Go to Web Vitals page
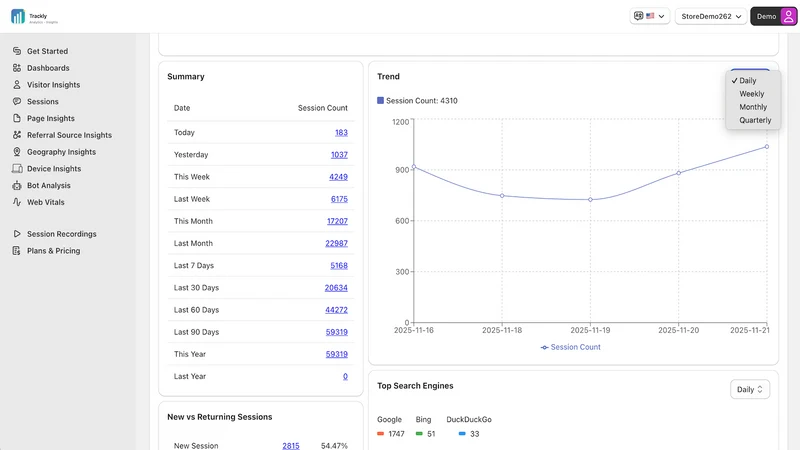This screenshot has height=450, width=800. pyautogui.click(x=46, y=203)
